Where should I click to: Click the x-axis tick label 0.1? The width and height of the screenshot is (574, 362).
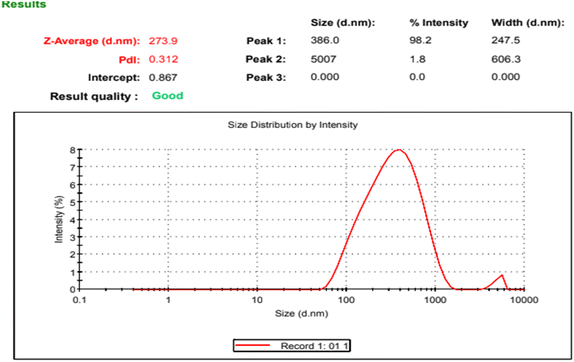click(x=79, y=301)
